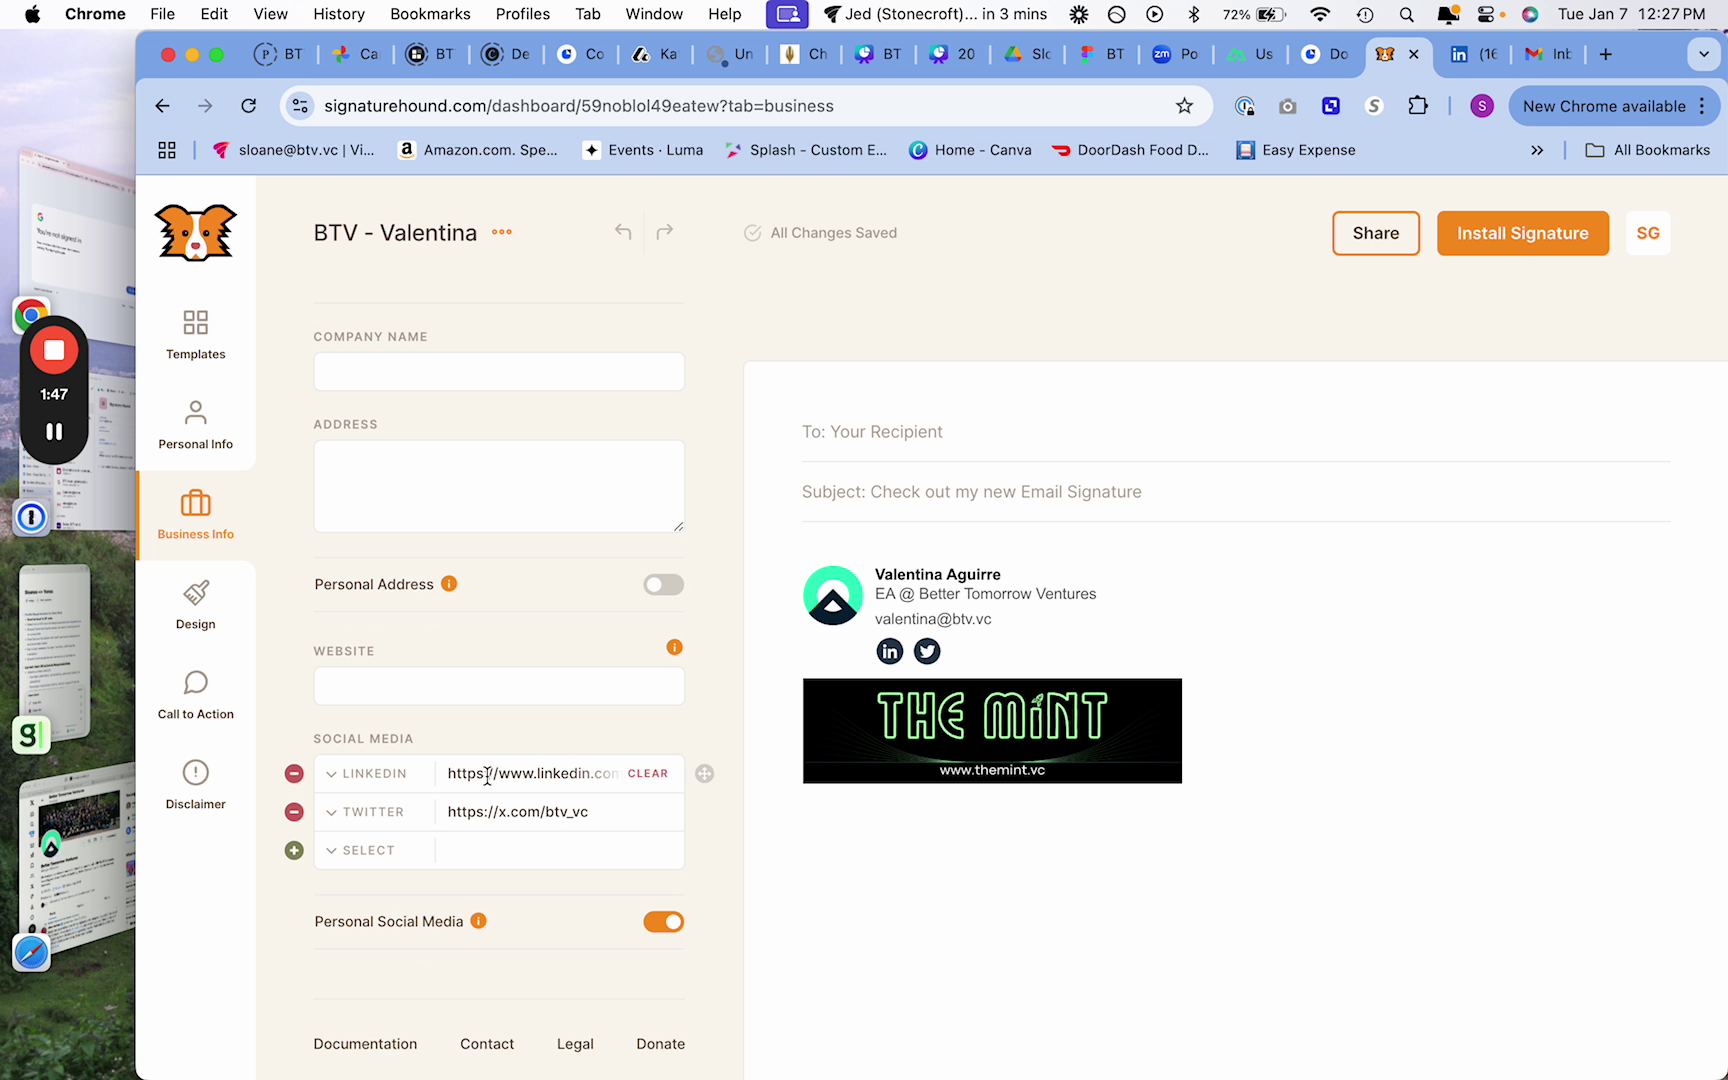1728x1080 pixels.
Task: Click the LinkedIn icon in signature preview
Action: (x=890, y=652)
